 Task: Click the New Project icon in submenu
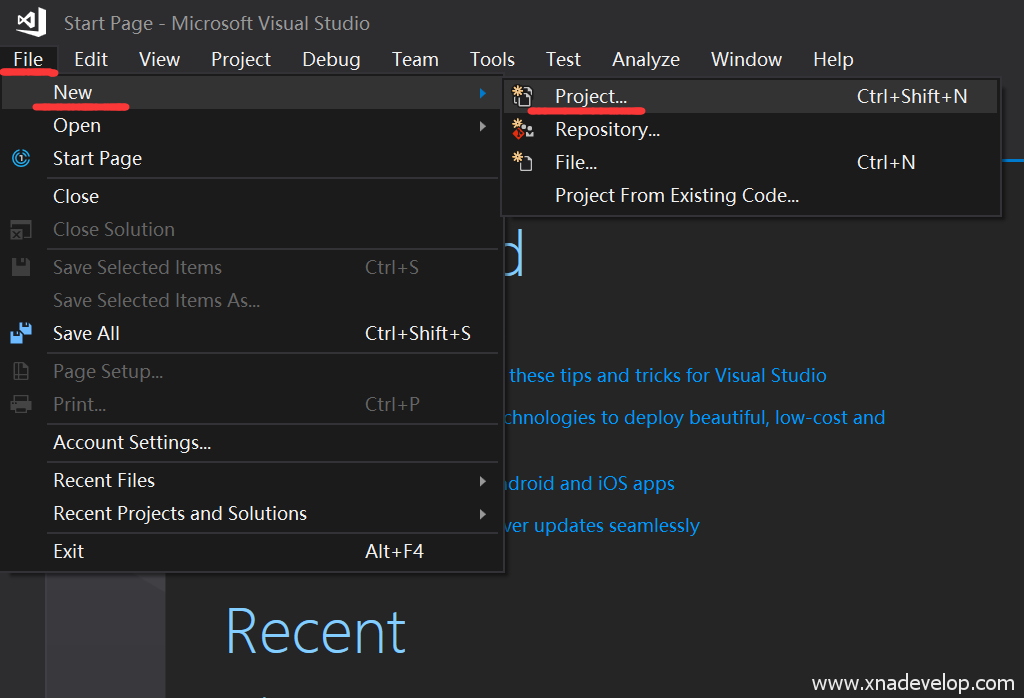pos(522,96)
